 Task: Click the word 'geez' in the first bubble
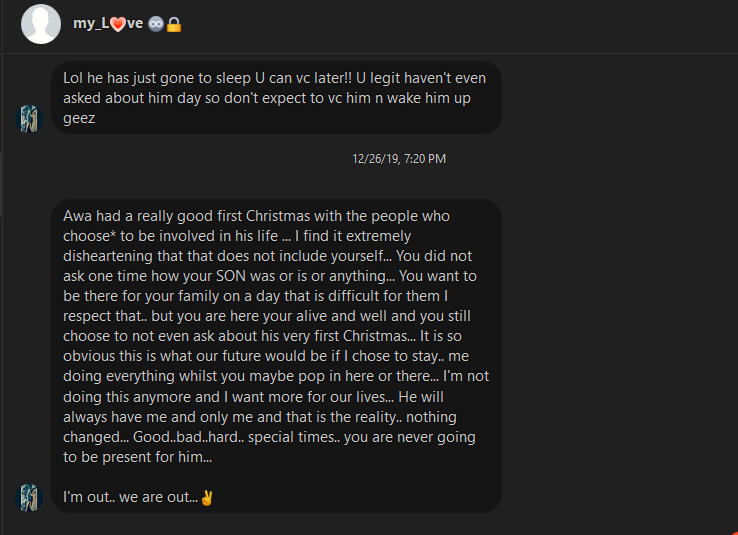[x=79, y=118]
